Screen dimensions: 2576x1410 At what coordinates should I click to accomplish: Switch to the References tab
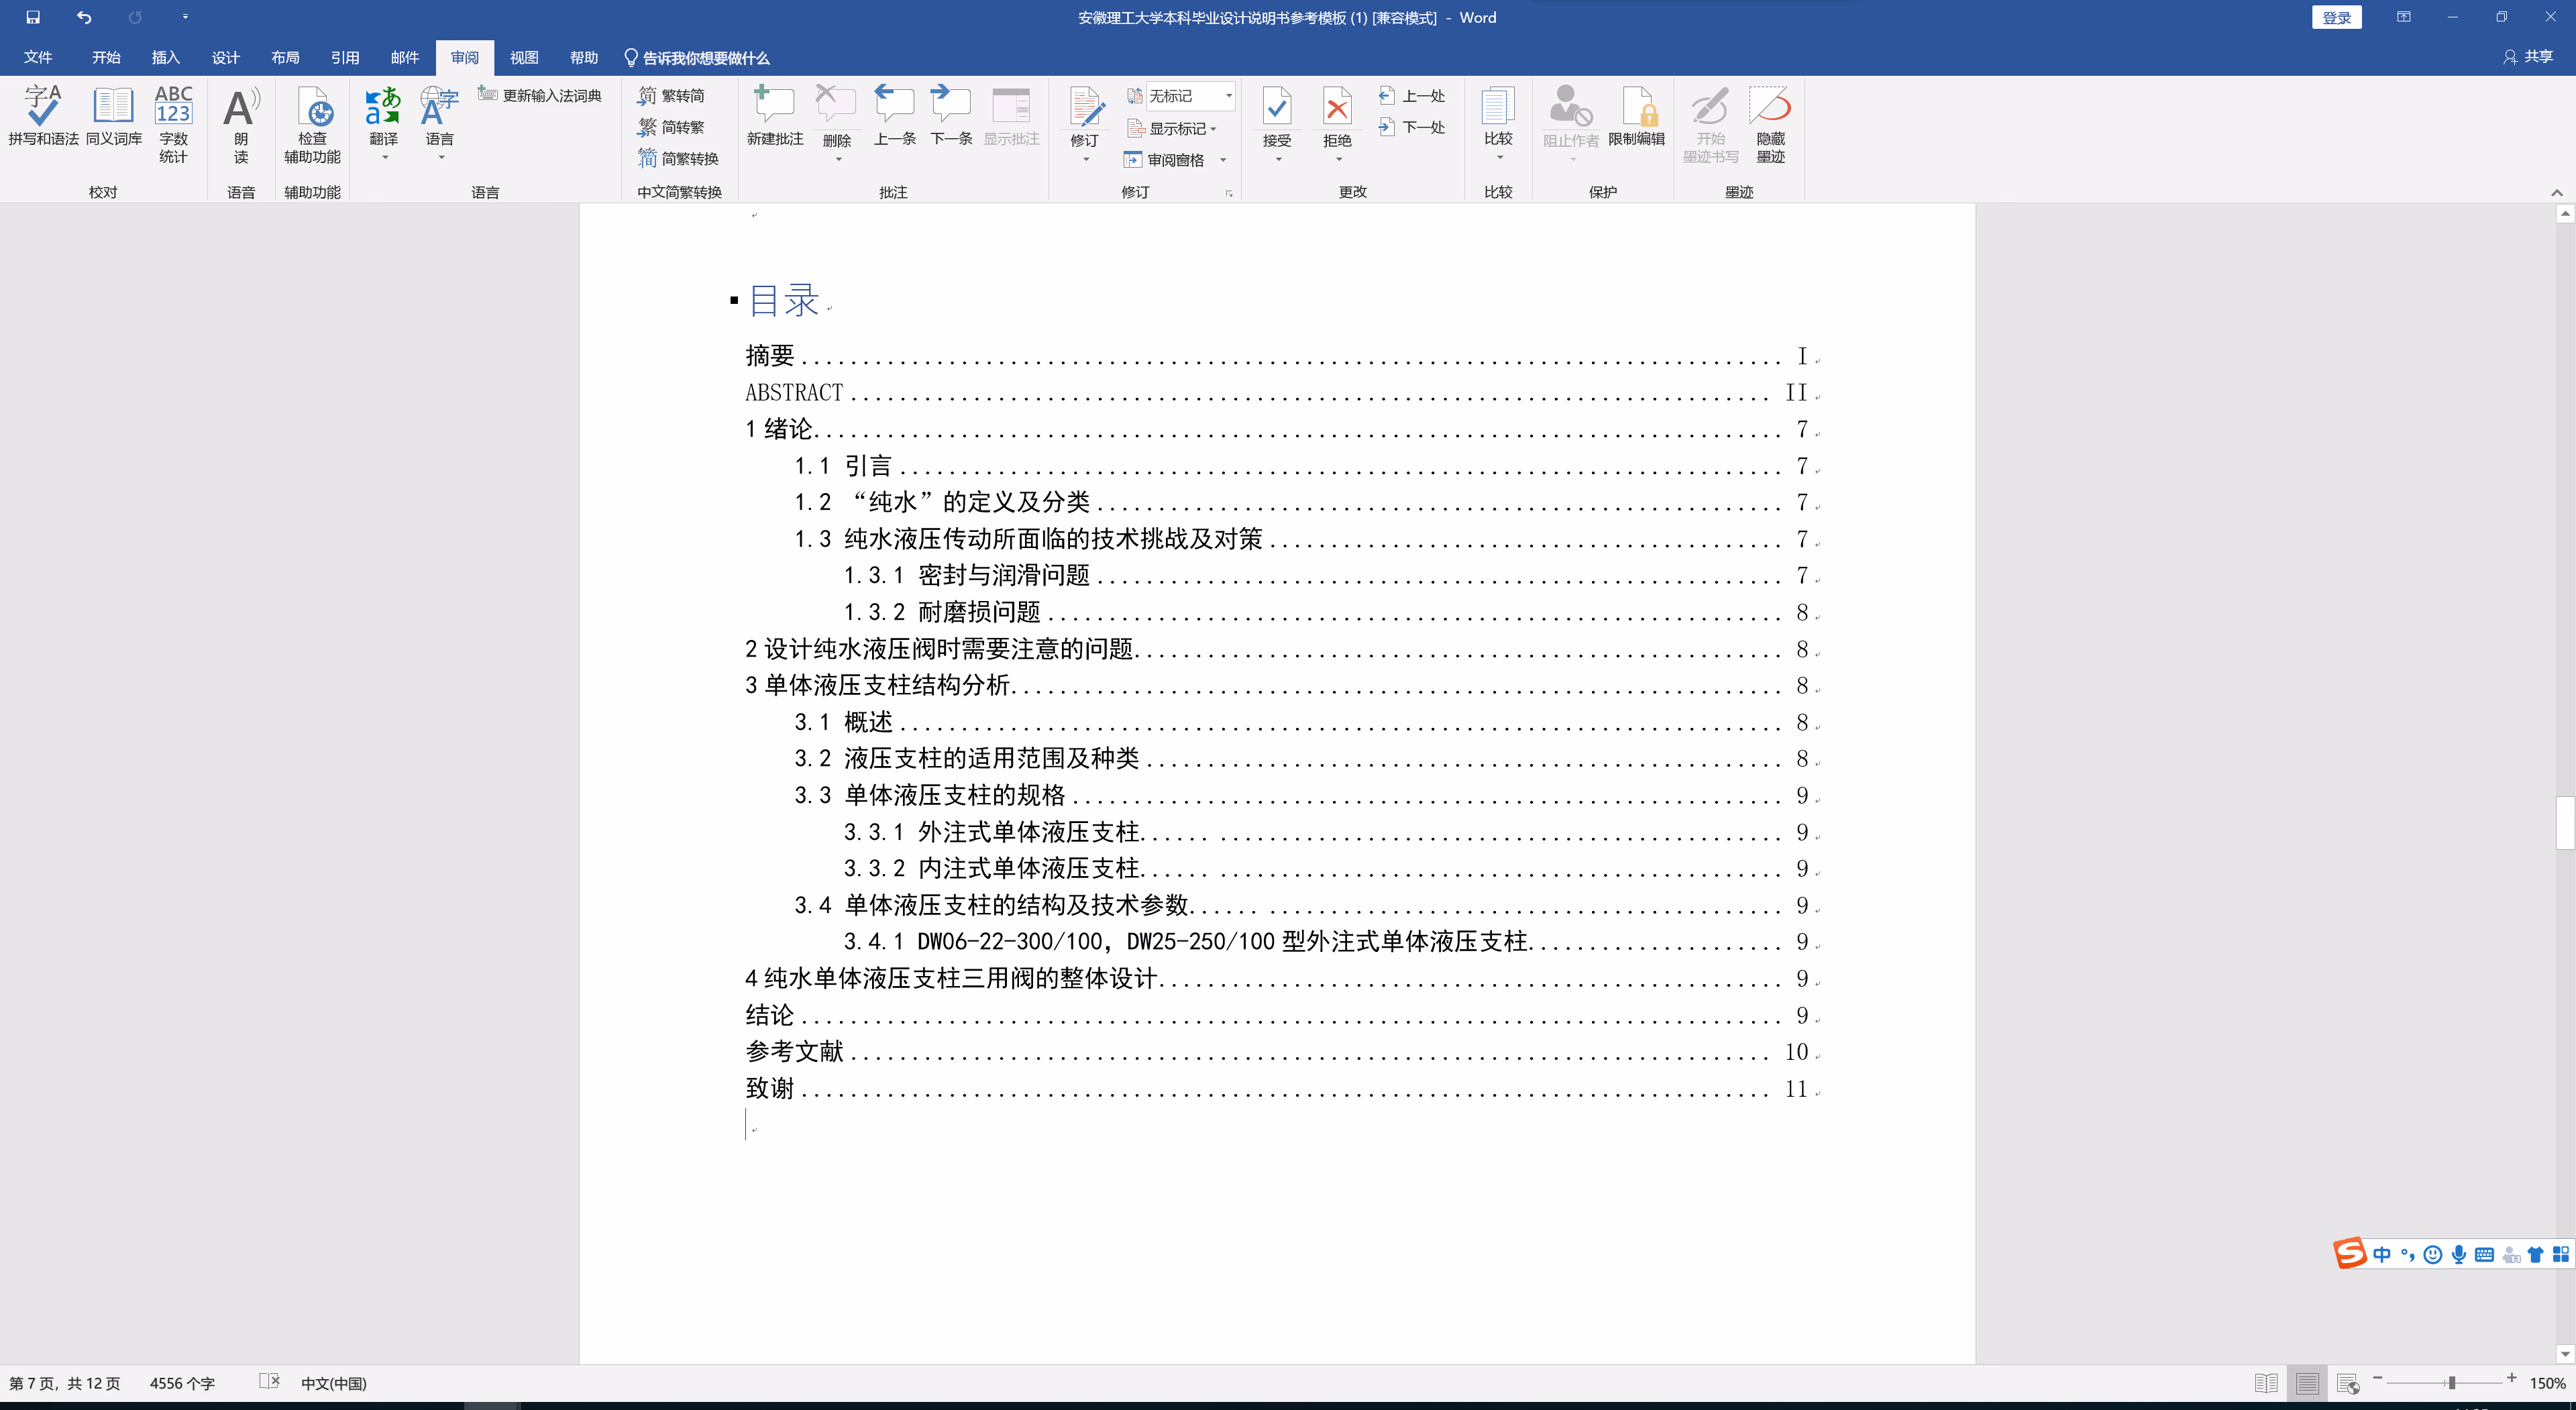point(345,58)
